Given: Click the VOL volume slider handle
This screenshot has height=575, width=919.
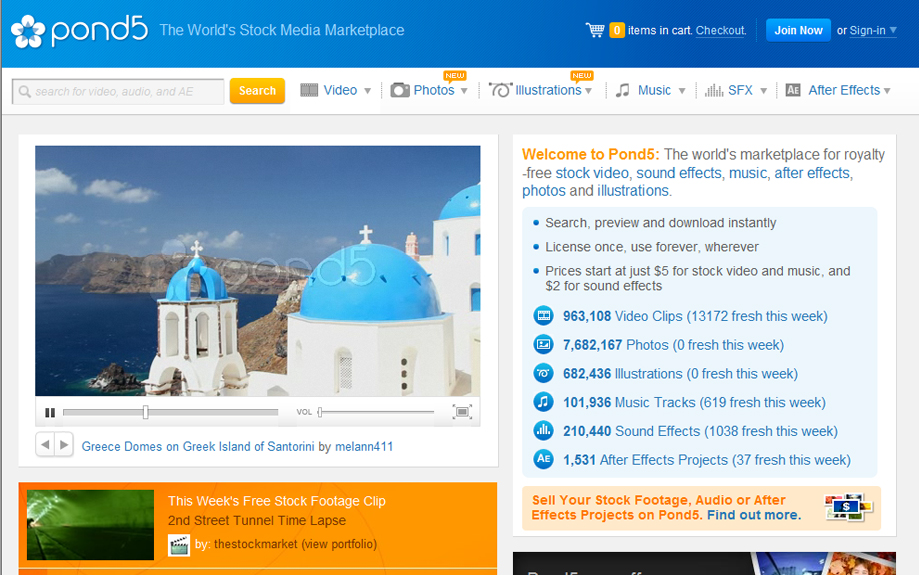Looking at the screenshot, I should [x=320, y=412].
